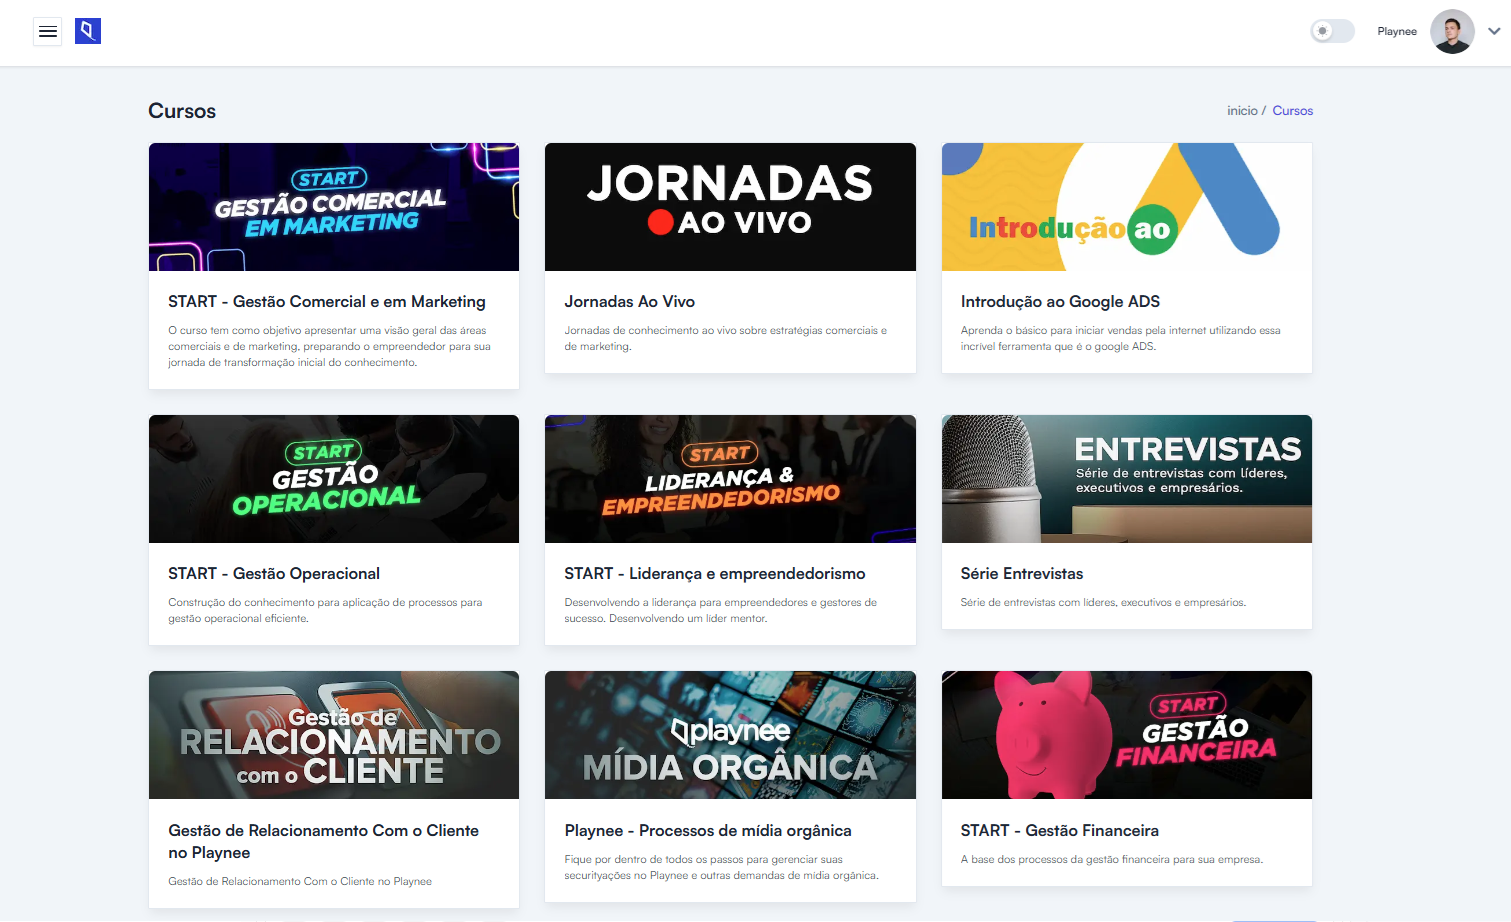Click title Gestão de Relacionamento Com o Cliente no Playnee
Viewport: 1511px width, 922px height.
coord(323,842)
